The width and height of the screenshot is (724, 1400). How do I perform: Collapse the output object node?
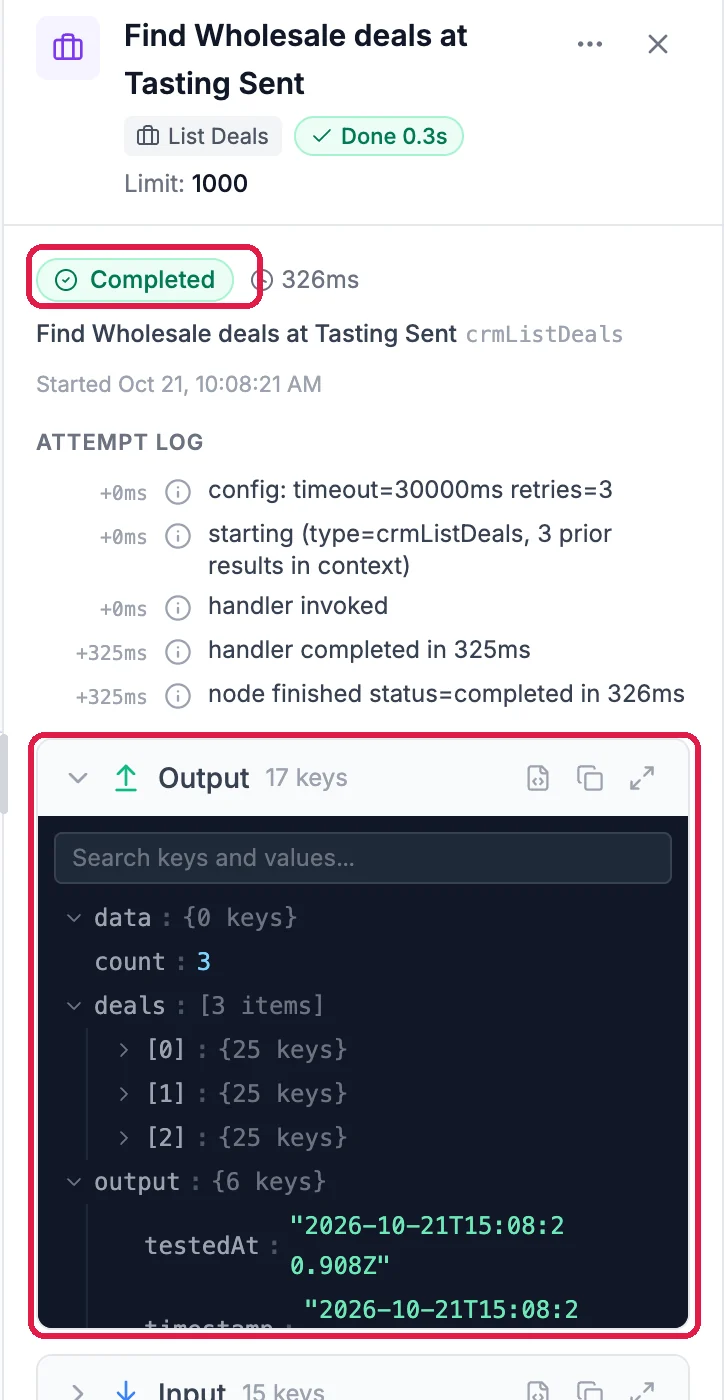point(74,1182)
